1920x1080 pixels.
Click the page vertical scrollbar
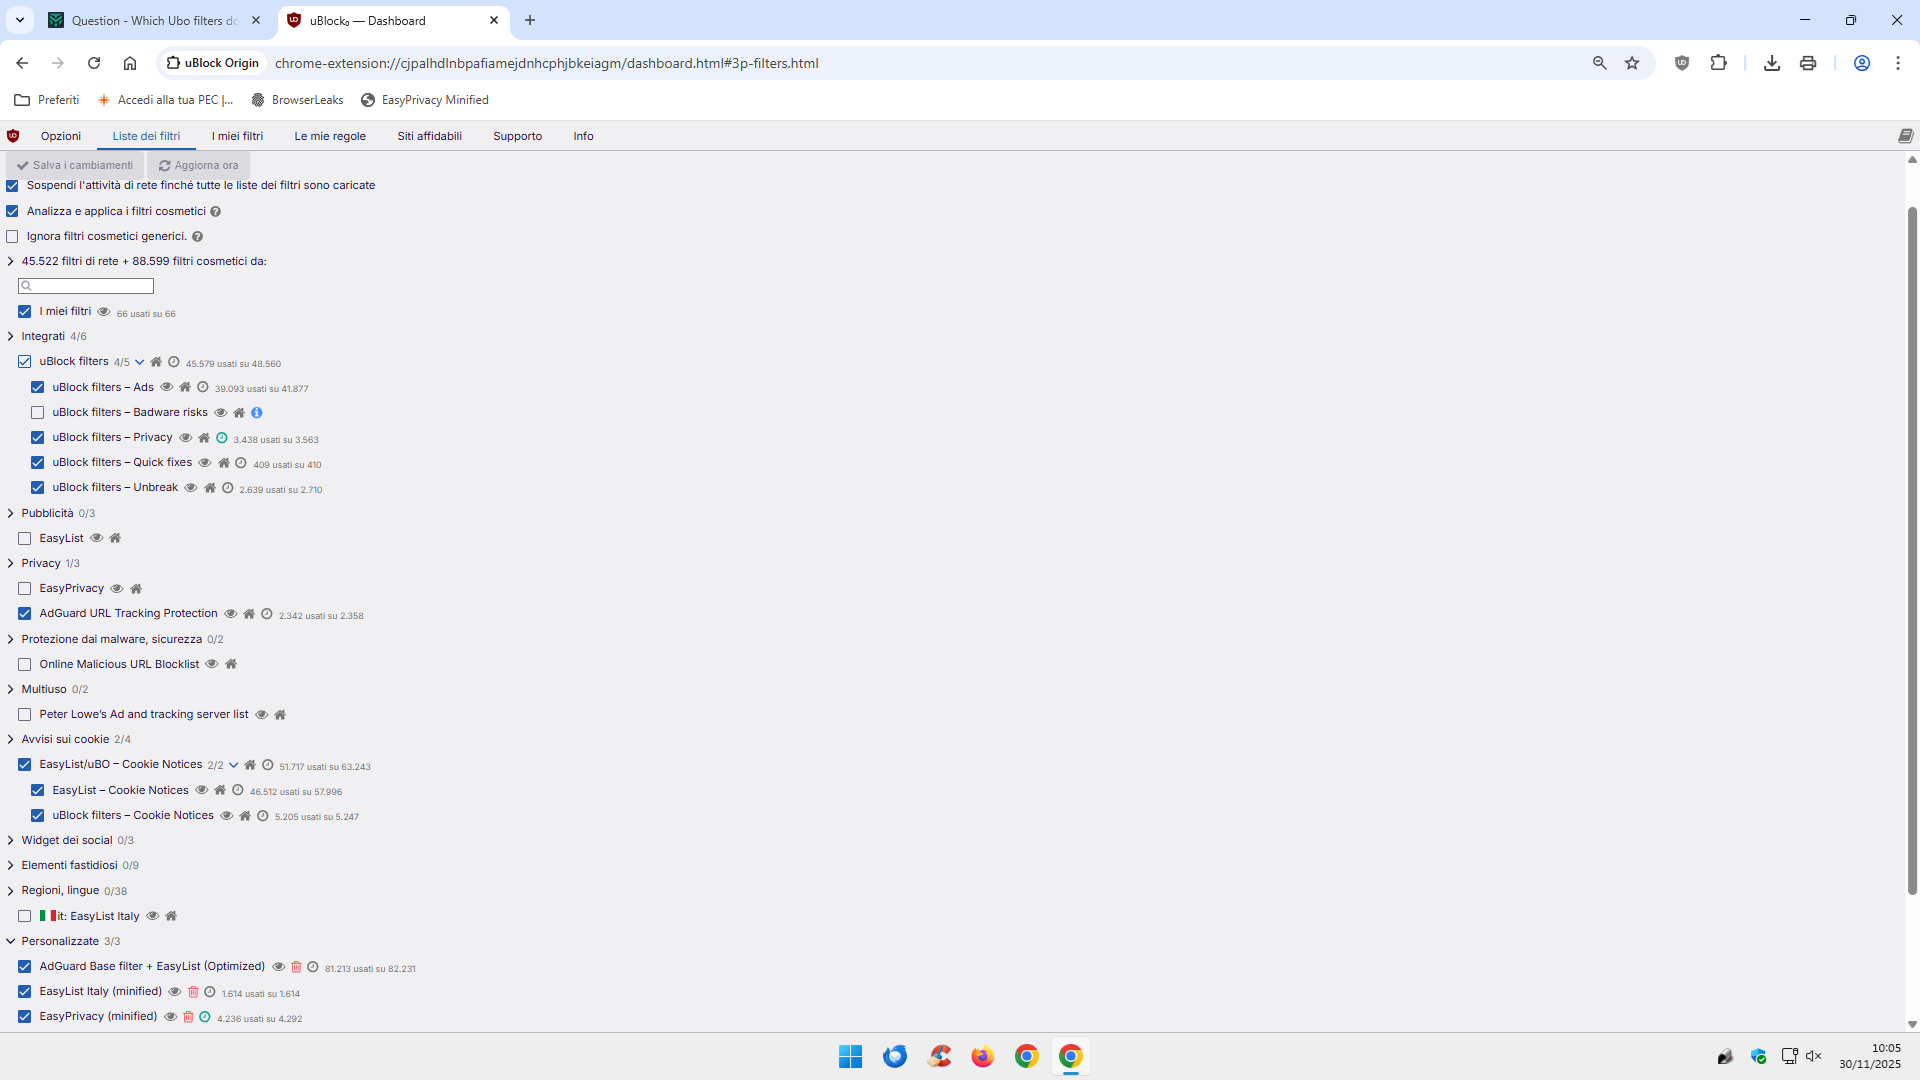coord(1912,550)
